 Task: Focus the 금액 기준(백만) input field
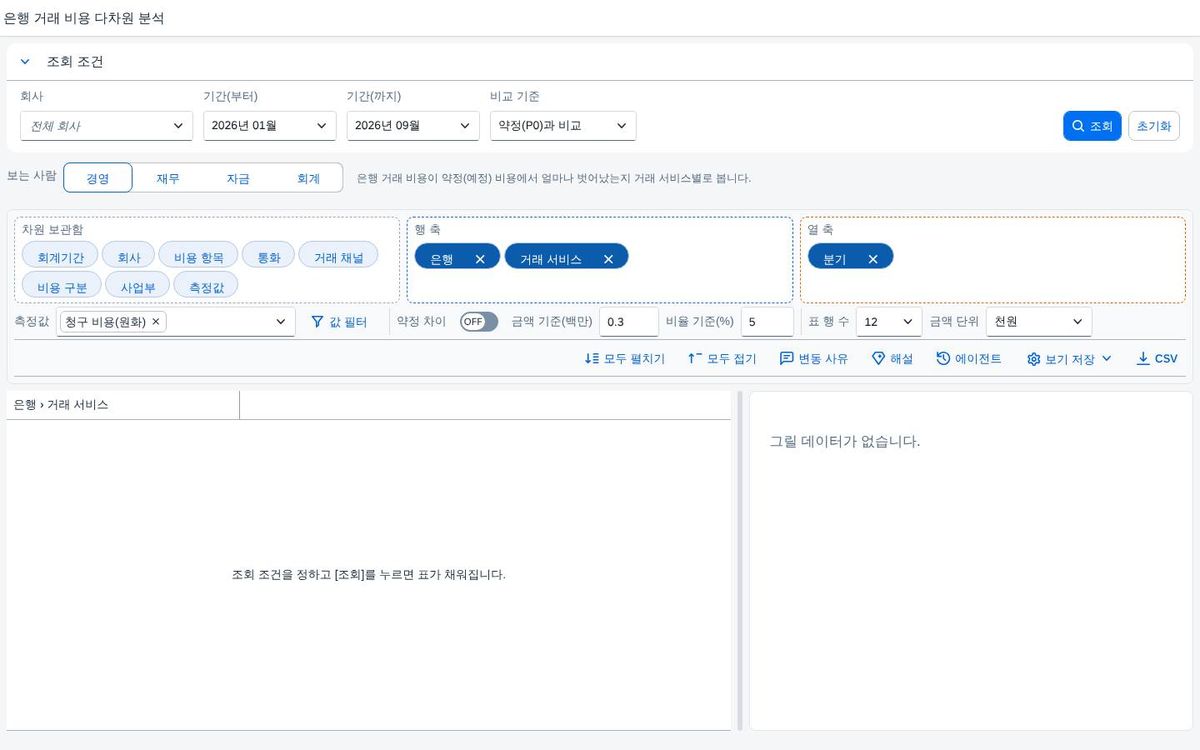(x=629, y=322)
